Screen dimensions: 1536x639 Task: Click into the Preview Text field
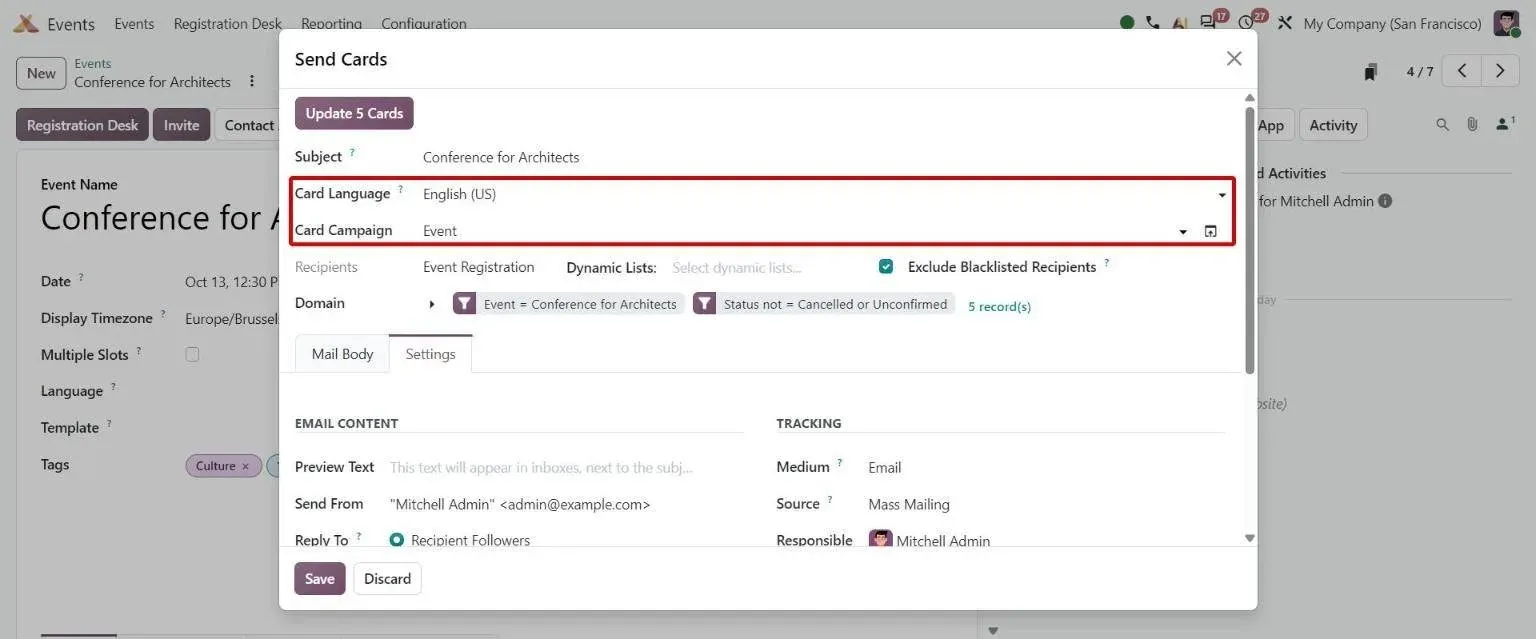click(565, 467)
